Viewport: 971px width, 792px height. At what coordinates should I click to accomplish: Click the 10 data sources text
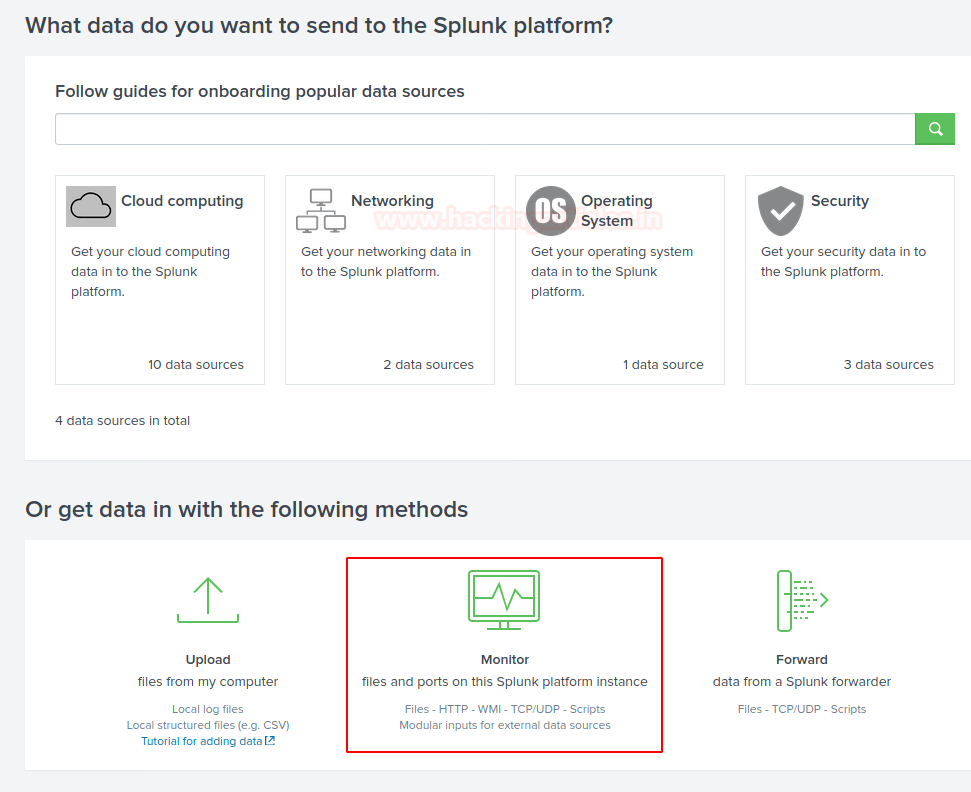pos(196,365)
